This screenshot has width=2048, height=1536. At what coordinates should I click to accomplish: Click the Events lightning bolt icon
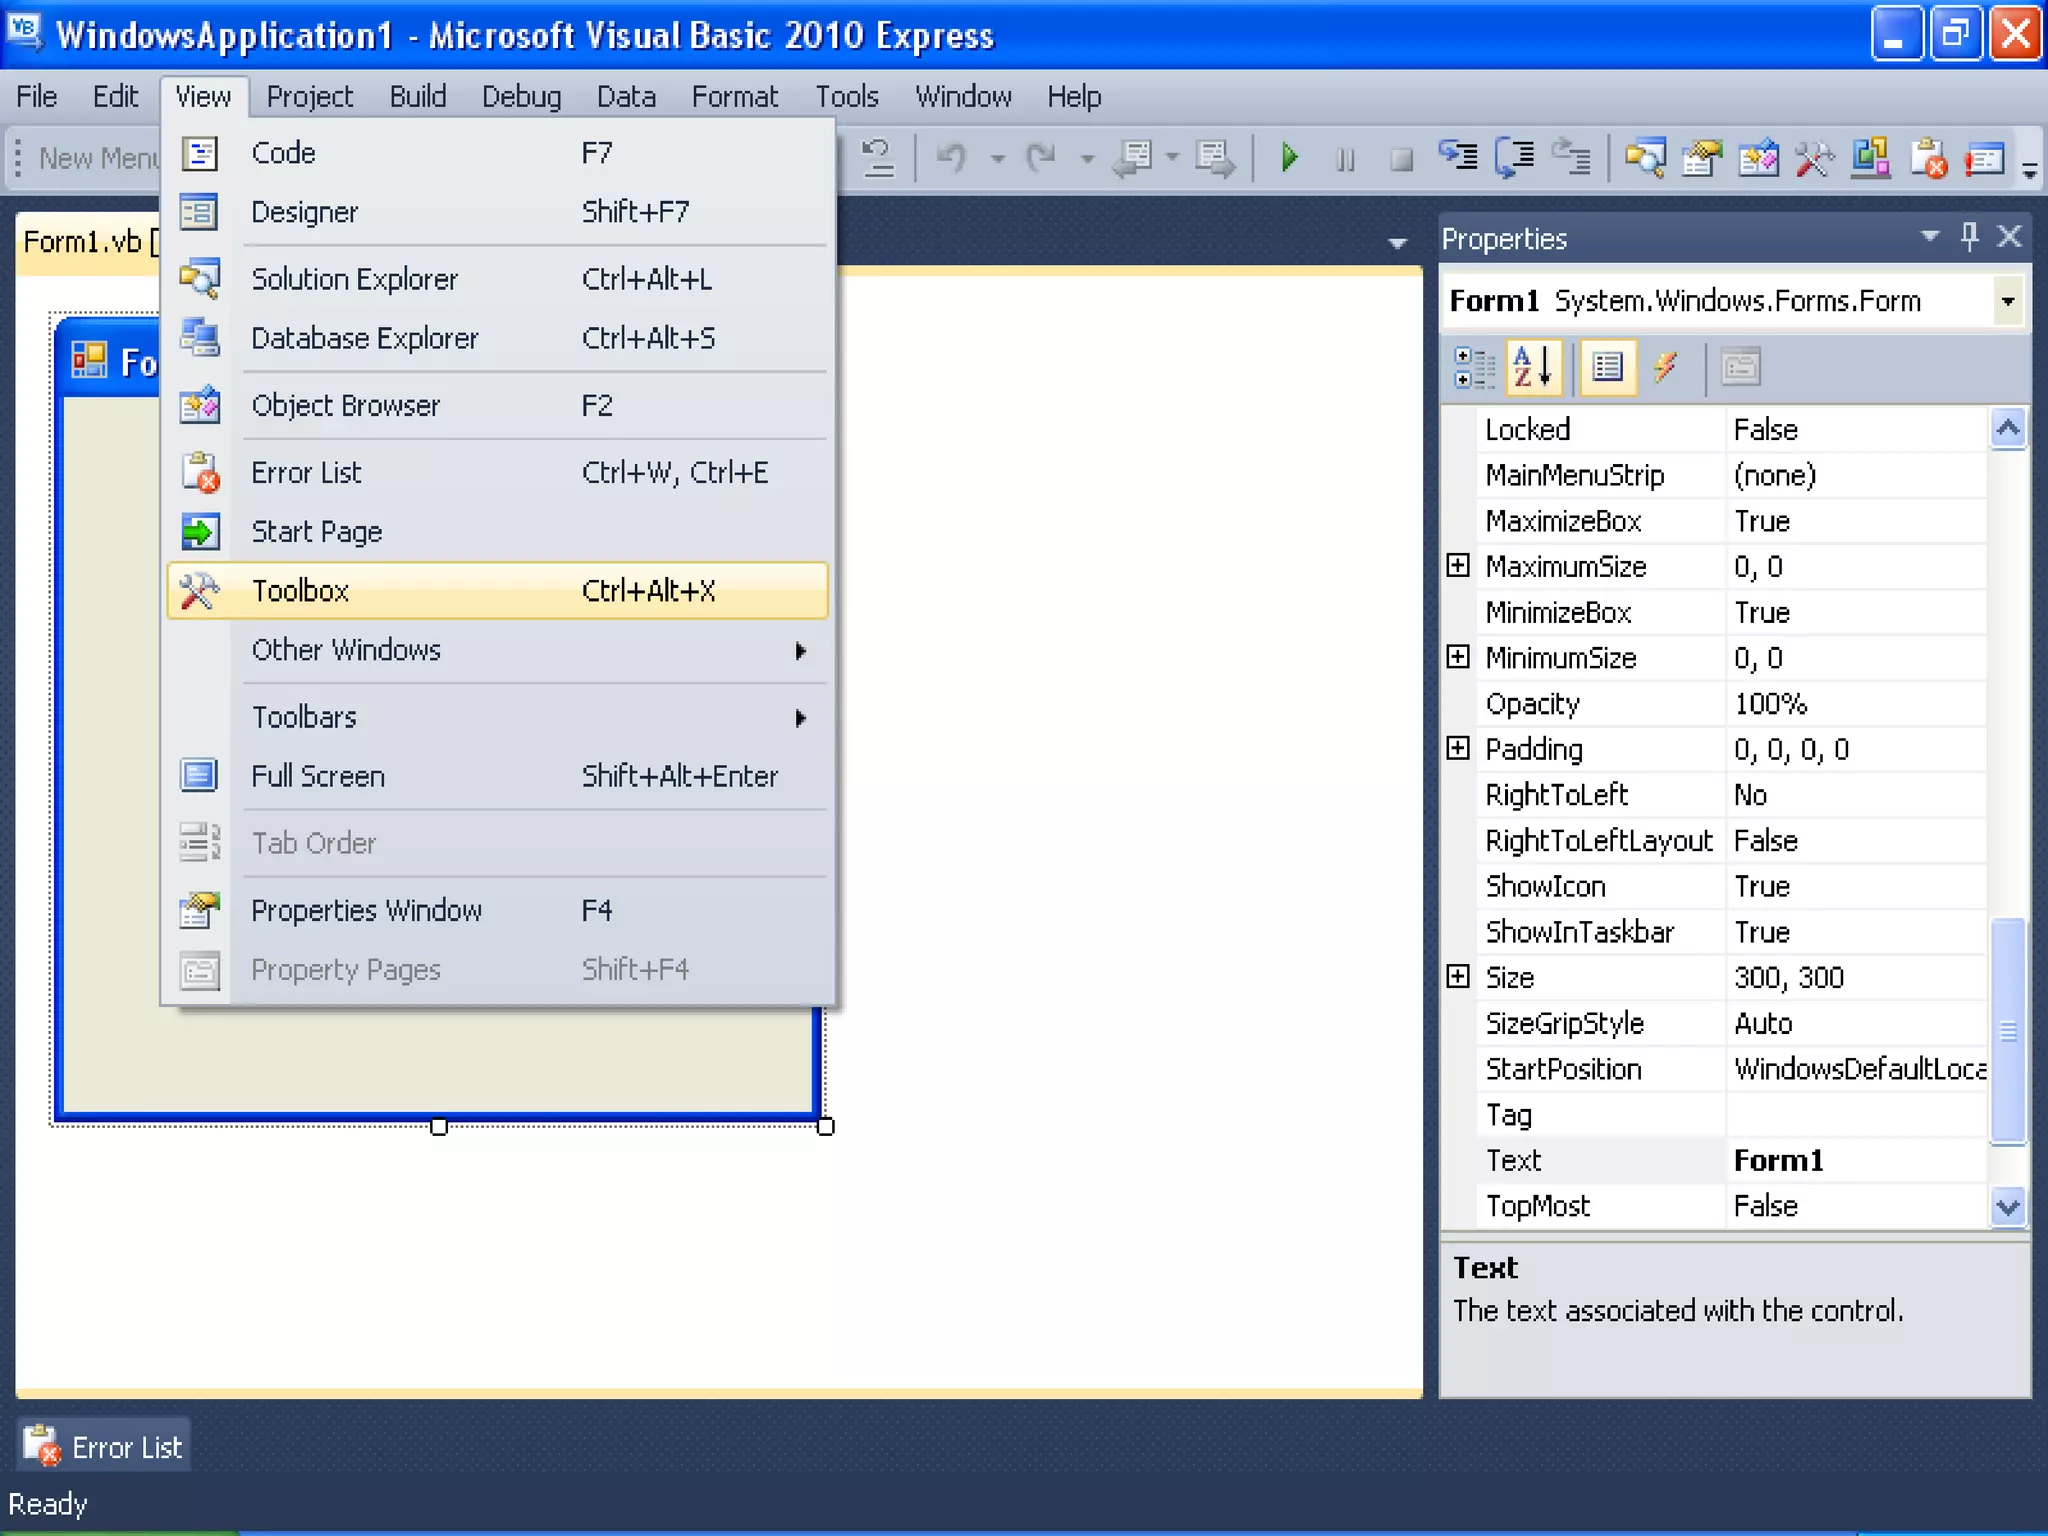pos(1665,367)
